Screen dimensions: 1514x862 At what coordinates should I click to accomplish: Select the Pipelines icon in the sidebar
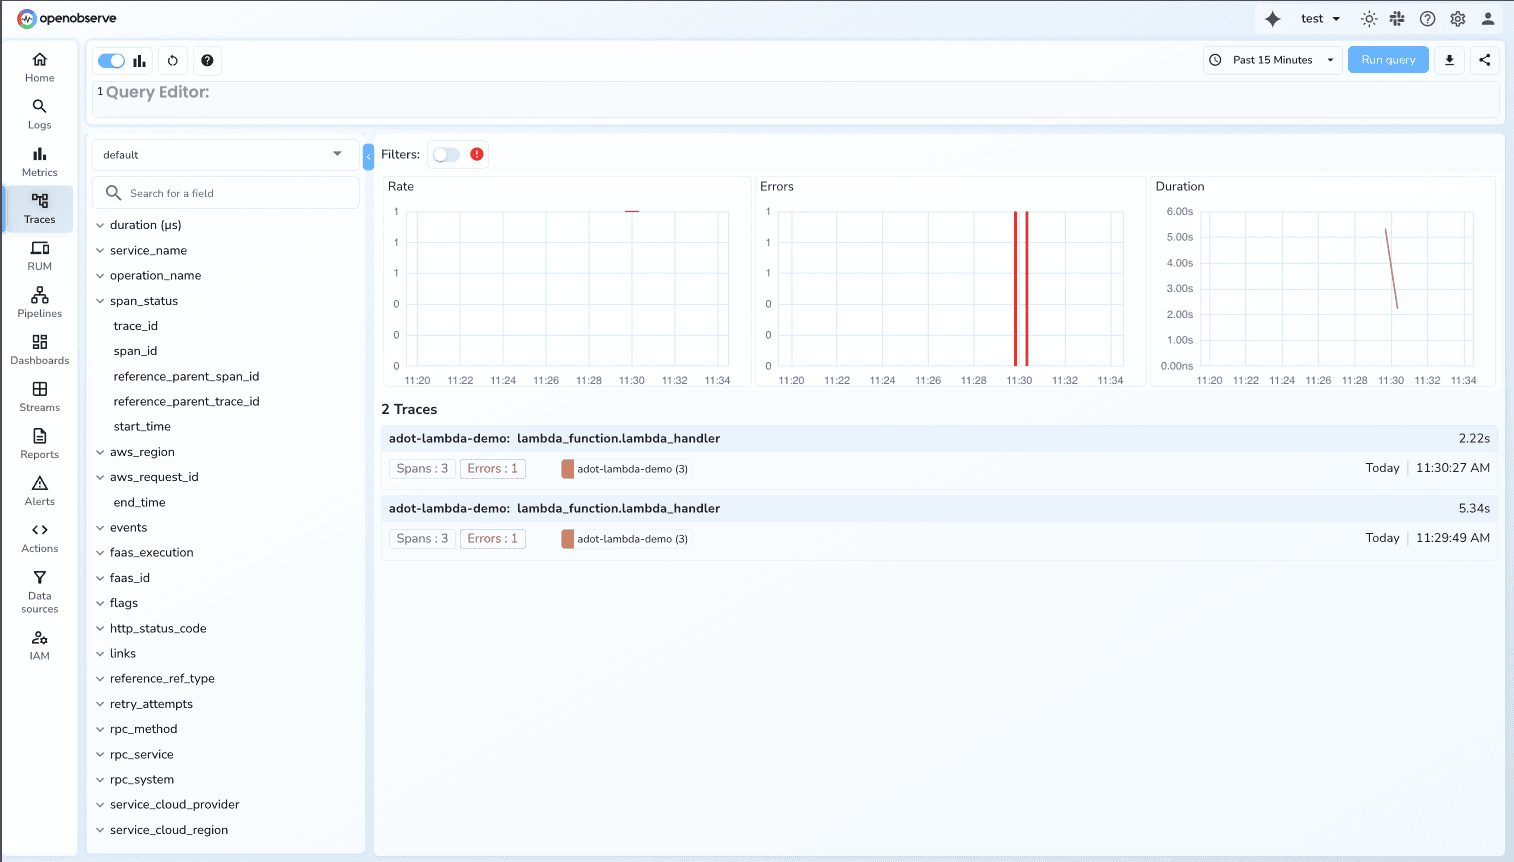39,302
